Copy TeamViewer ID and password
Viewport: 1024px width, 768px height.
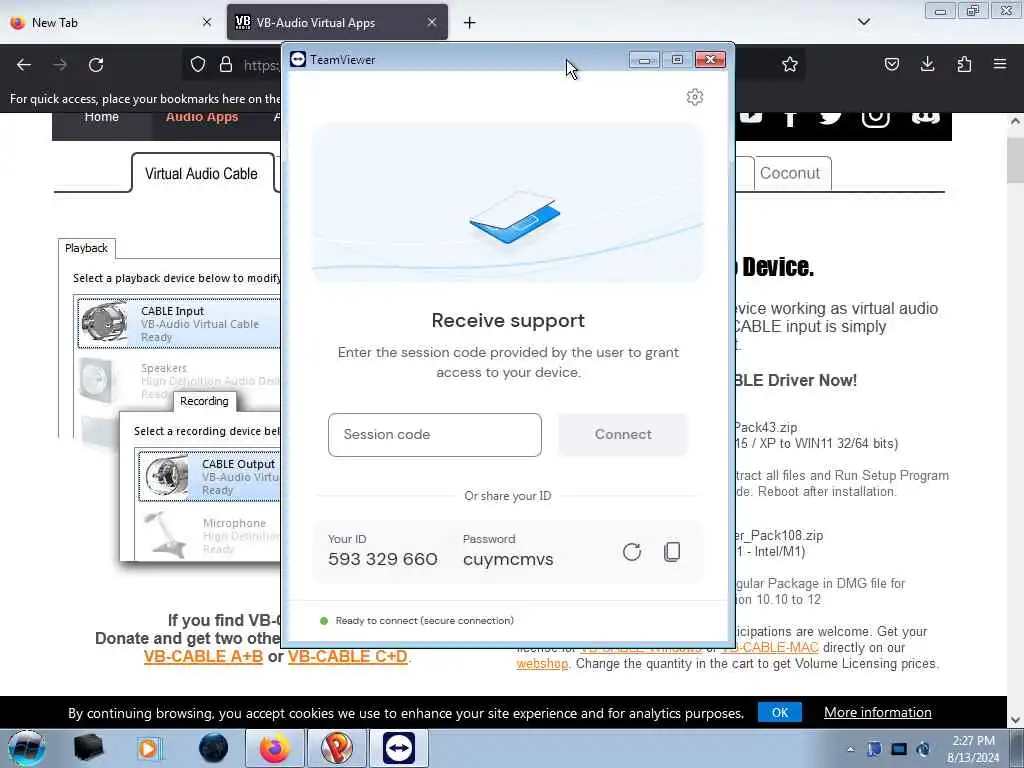pyautogui.click(x=672, y=552)
